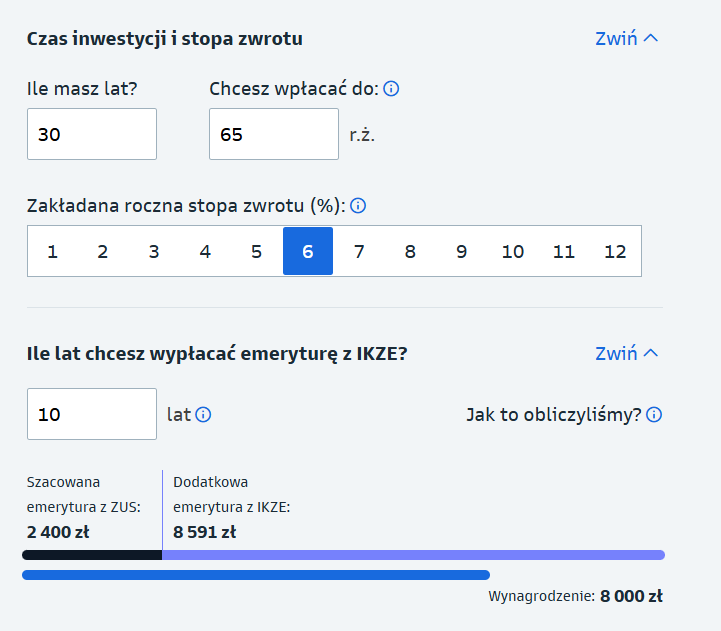Click info icon after "Jak to obliczyliśmy?"

click(x=654, y=414)
